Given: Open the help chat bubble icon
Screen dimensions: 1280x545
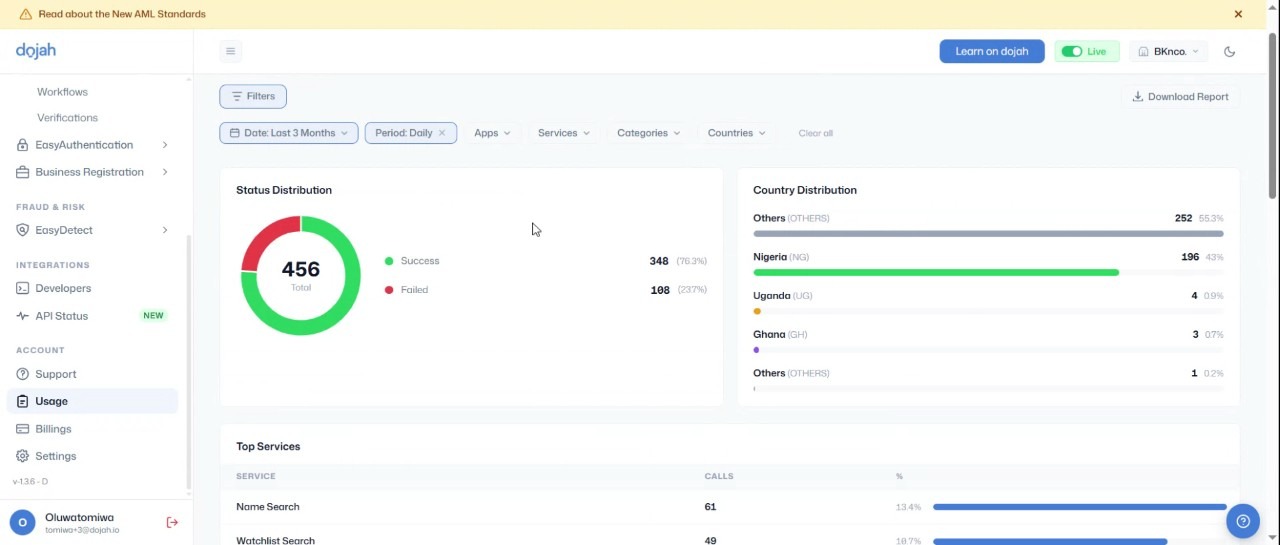Looking at the screenshot, I should 1243,521.
